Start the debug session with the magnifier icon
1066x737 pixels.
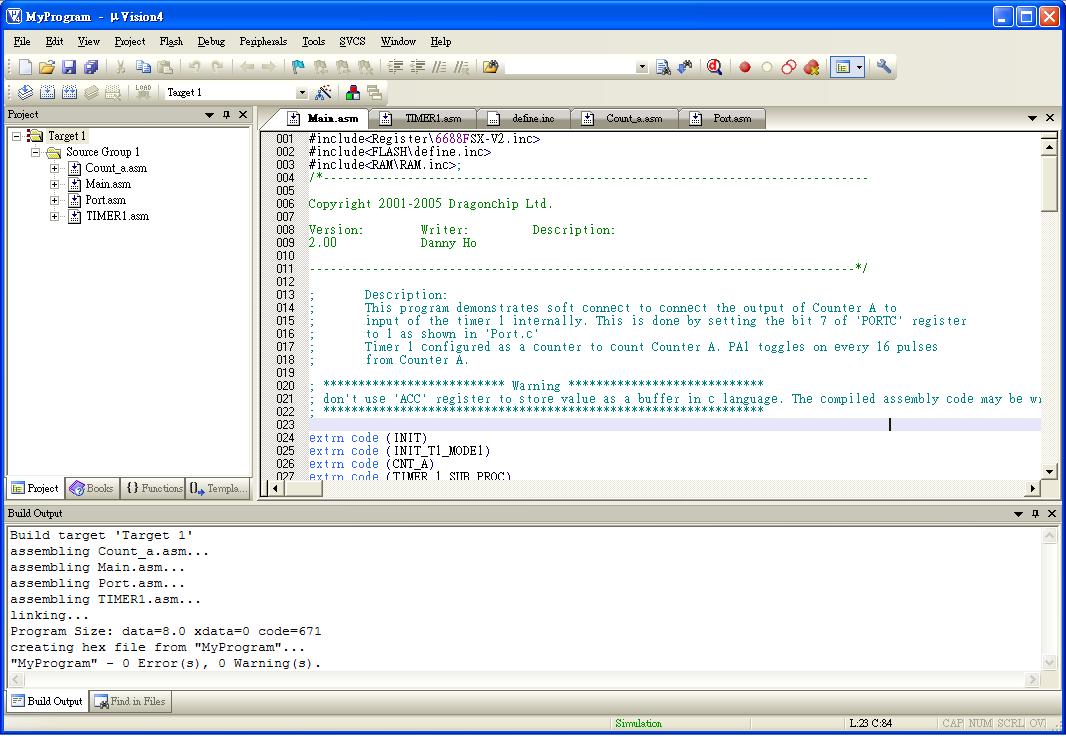(x=714, y=67)
